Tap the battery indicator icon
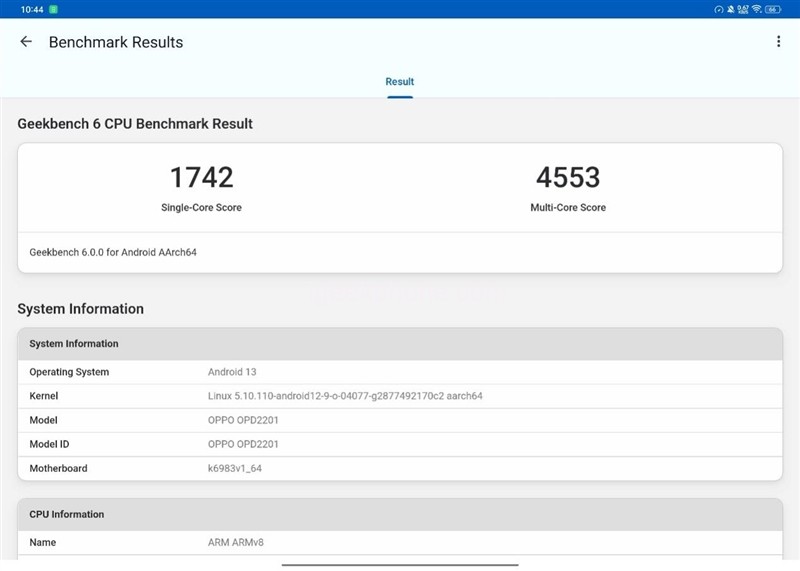This screenshot has width=800, height=571. 773,9
